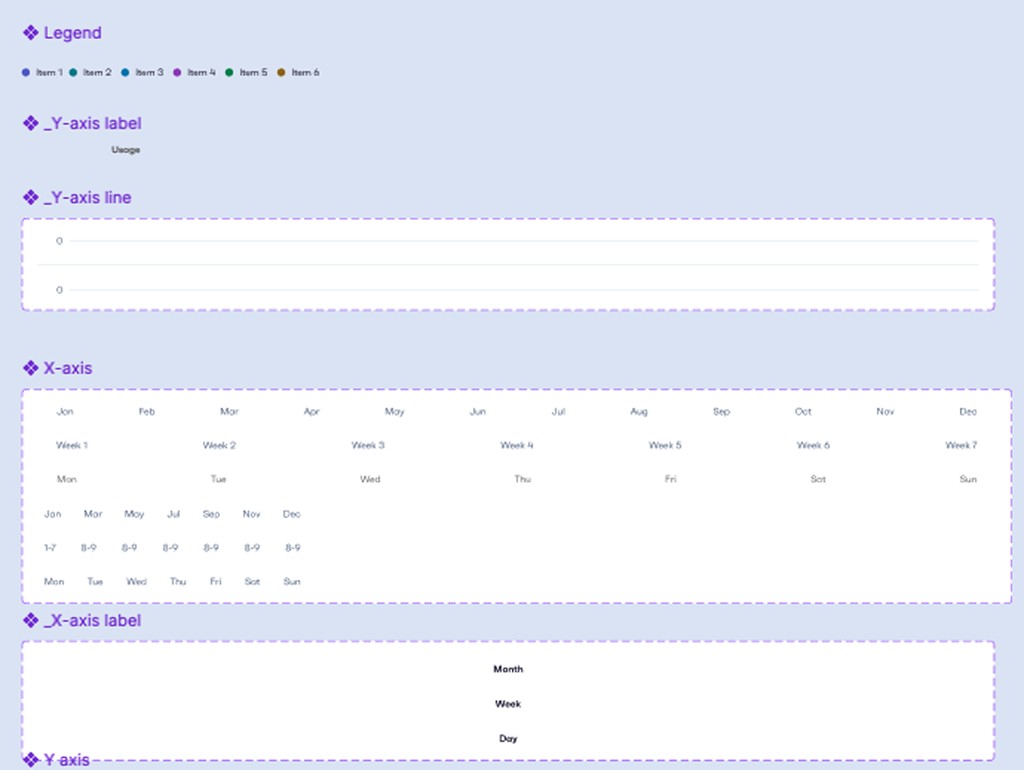Click the component icon beside _X-axis label

pyautogui.click(x=31, y=620)
